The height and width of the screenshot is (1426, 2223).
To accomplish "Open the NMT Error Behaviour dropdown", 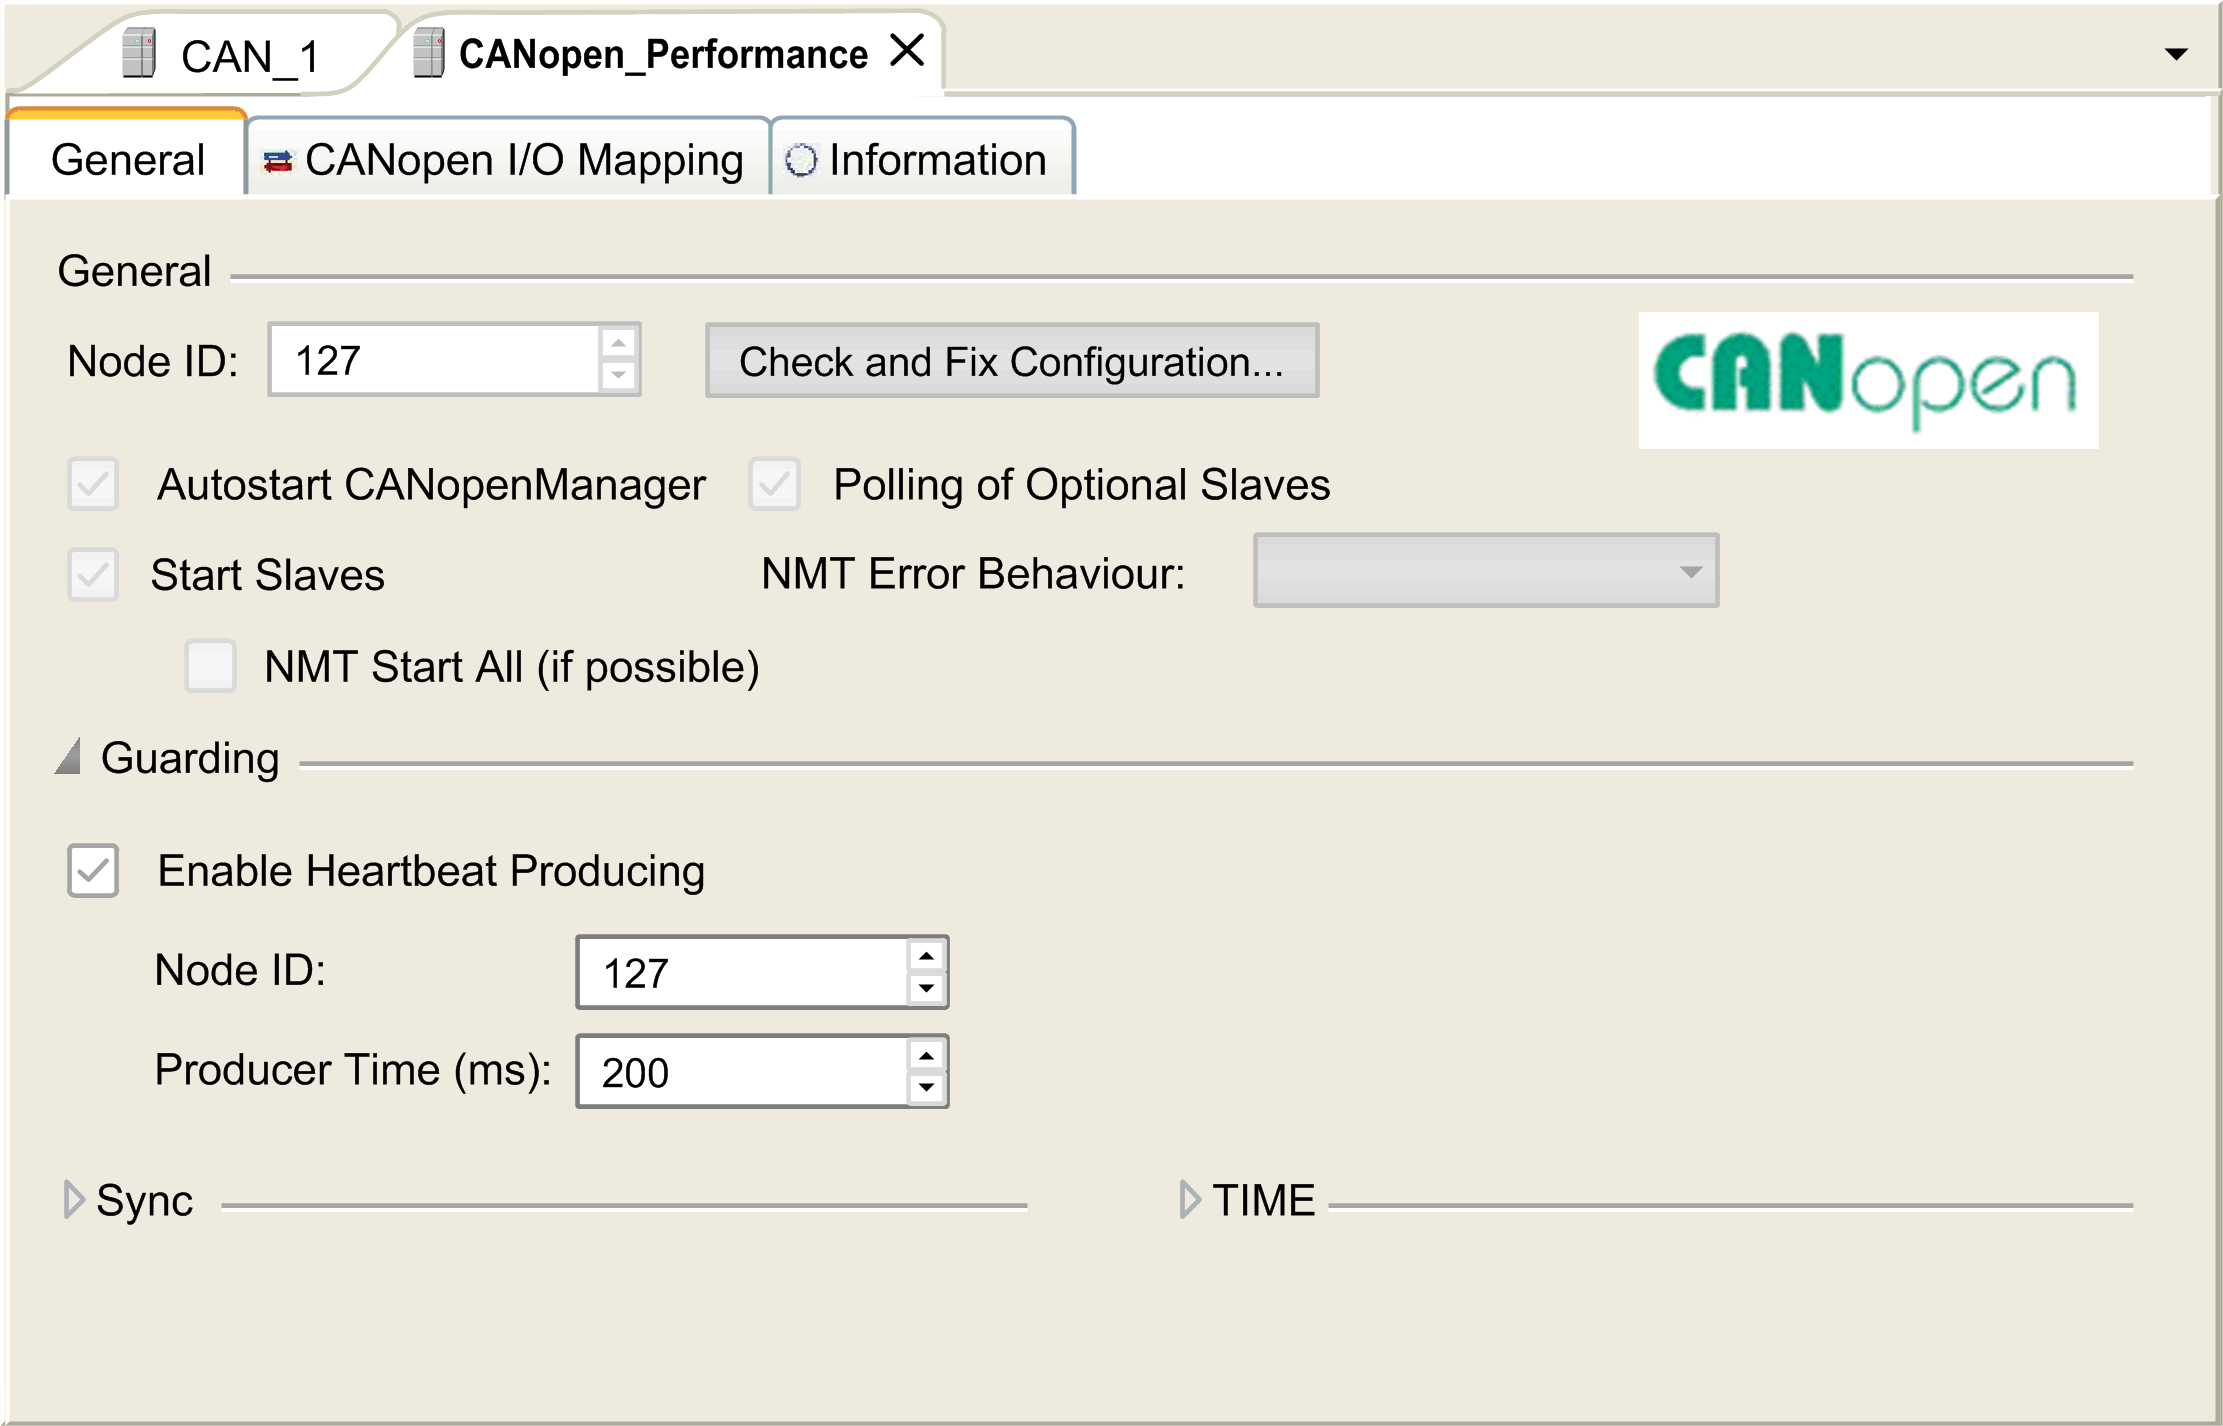I will tap(1692, 571).
